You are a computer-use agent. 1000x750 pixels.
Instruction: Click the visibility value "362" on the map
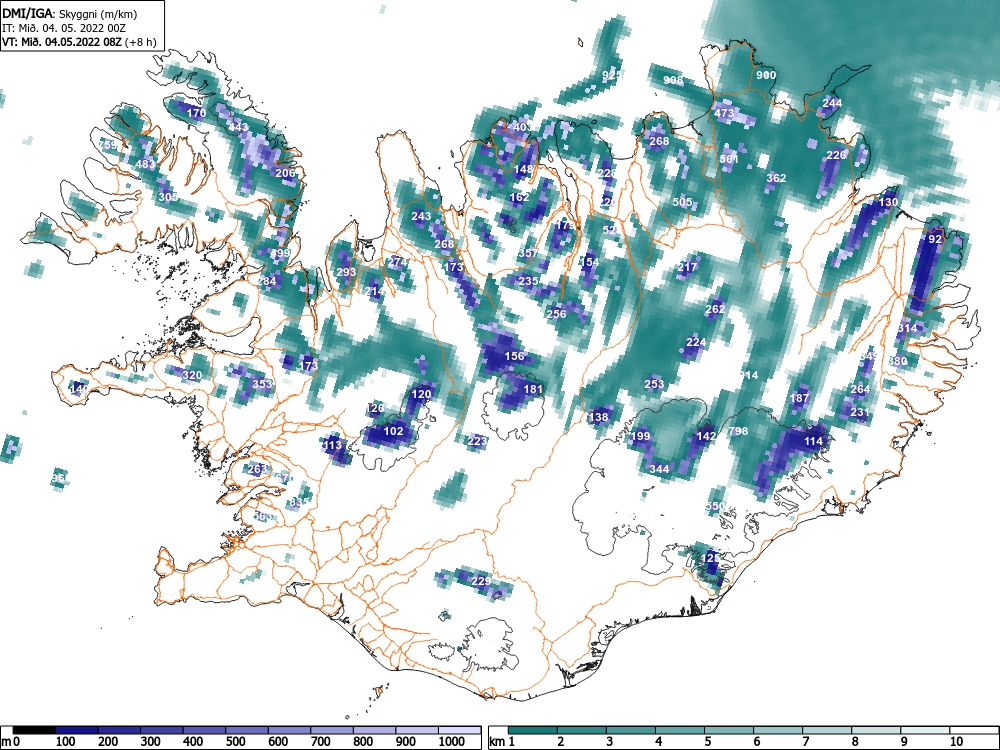[776, 178]
